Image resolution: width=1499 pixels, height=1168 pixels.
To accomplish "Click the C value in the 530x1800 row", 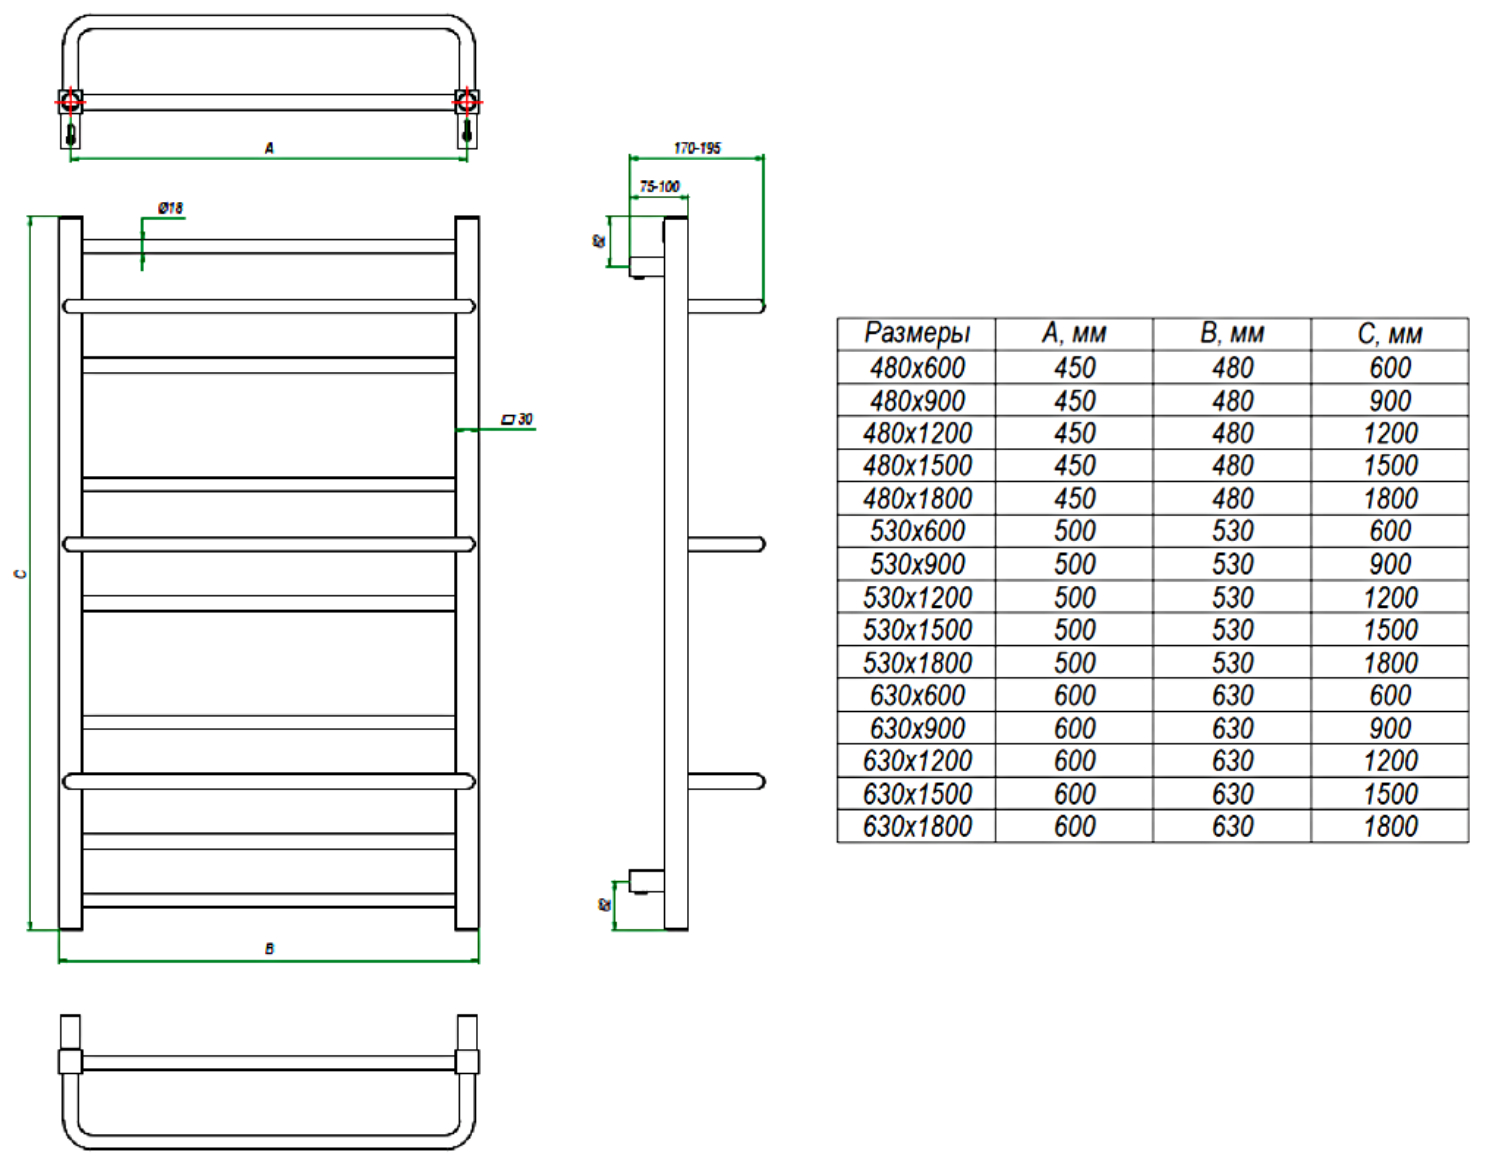I will pos(1390,663).
